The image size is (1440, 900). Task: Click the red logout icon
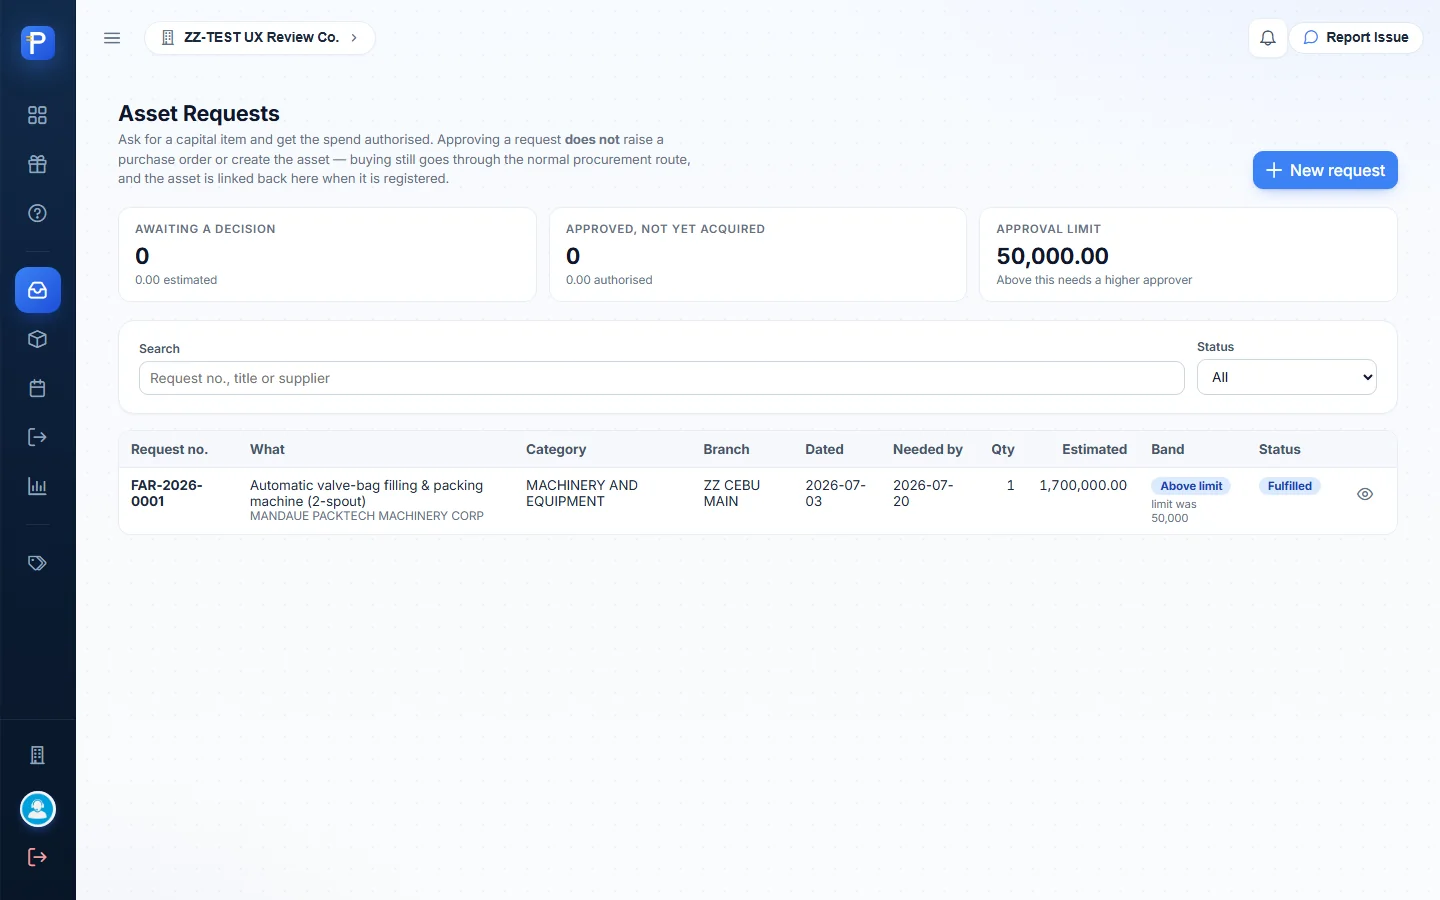(37, 857)
